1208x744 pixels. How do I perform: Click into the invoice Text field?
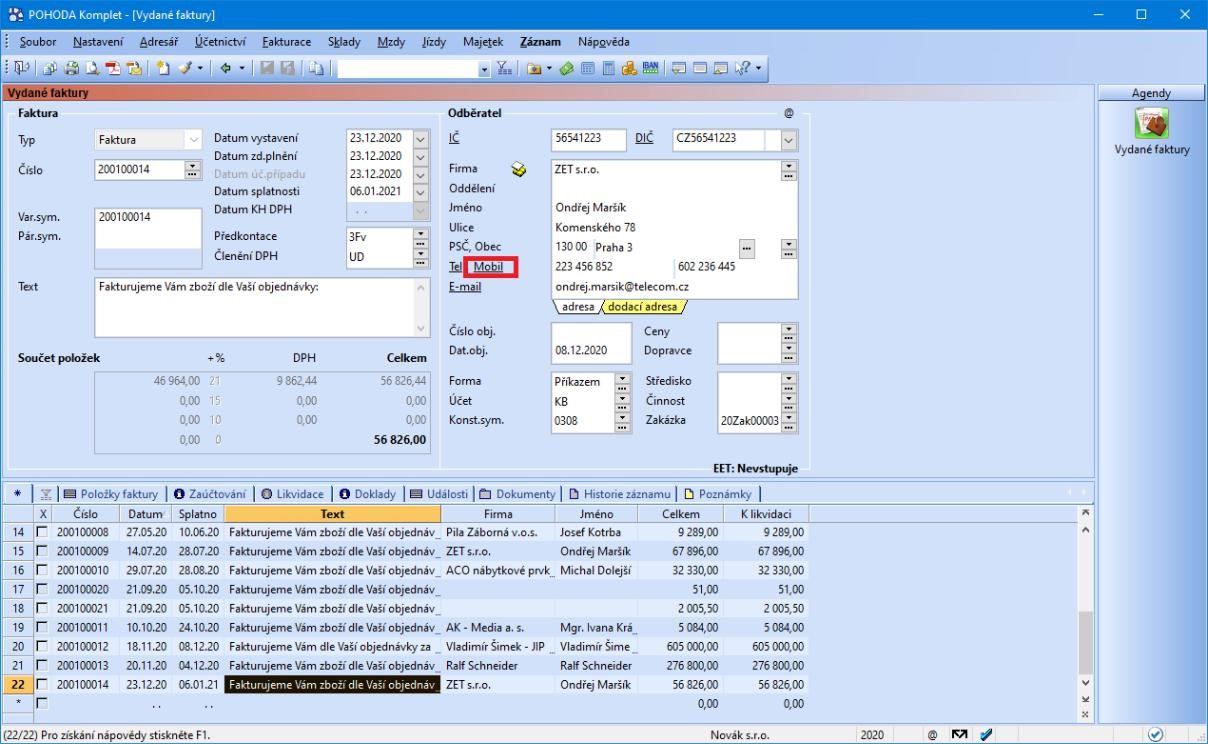click(x=264, y=307)
